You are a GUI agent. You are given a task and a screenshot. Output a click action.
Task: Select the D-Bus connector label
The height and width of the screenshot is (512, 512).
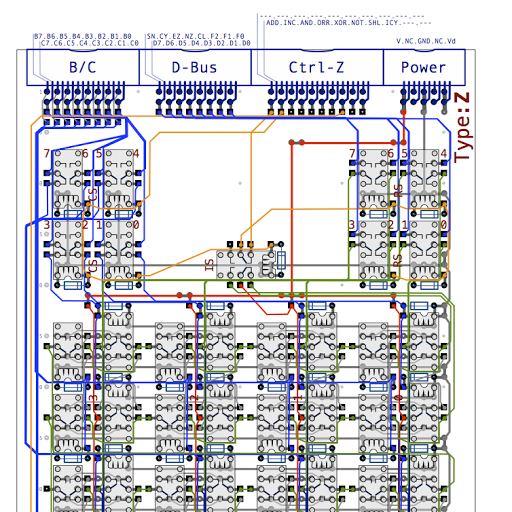click(194, 68)
